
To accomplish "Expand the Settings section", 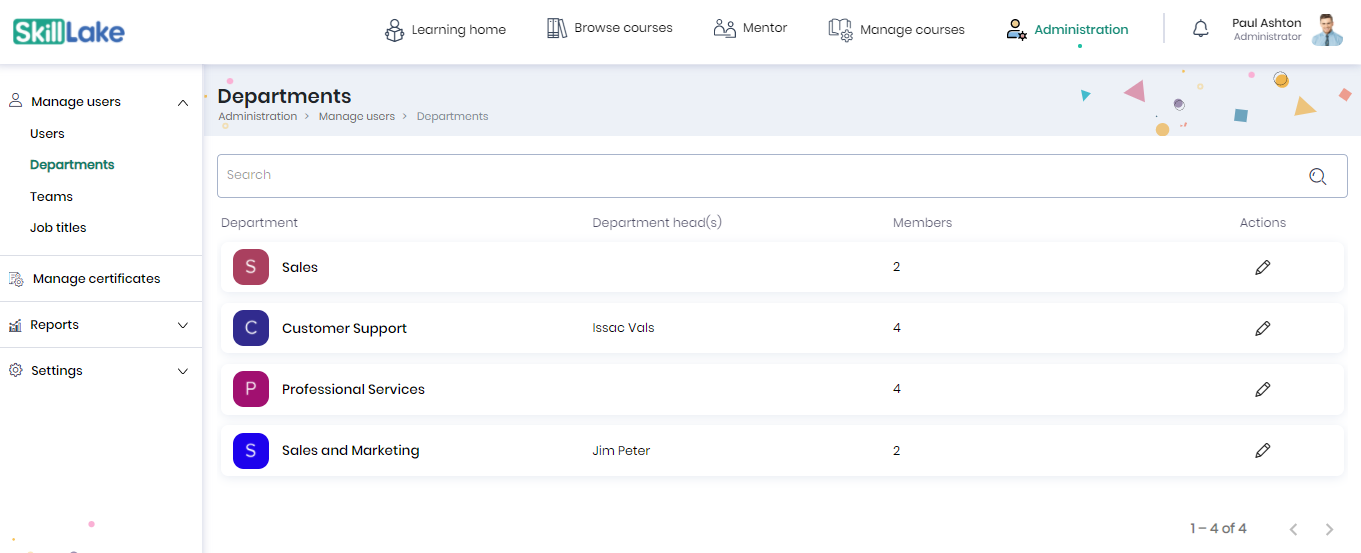I will [183, 371].
